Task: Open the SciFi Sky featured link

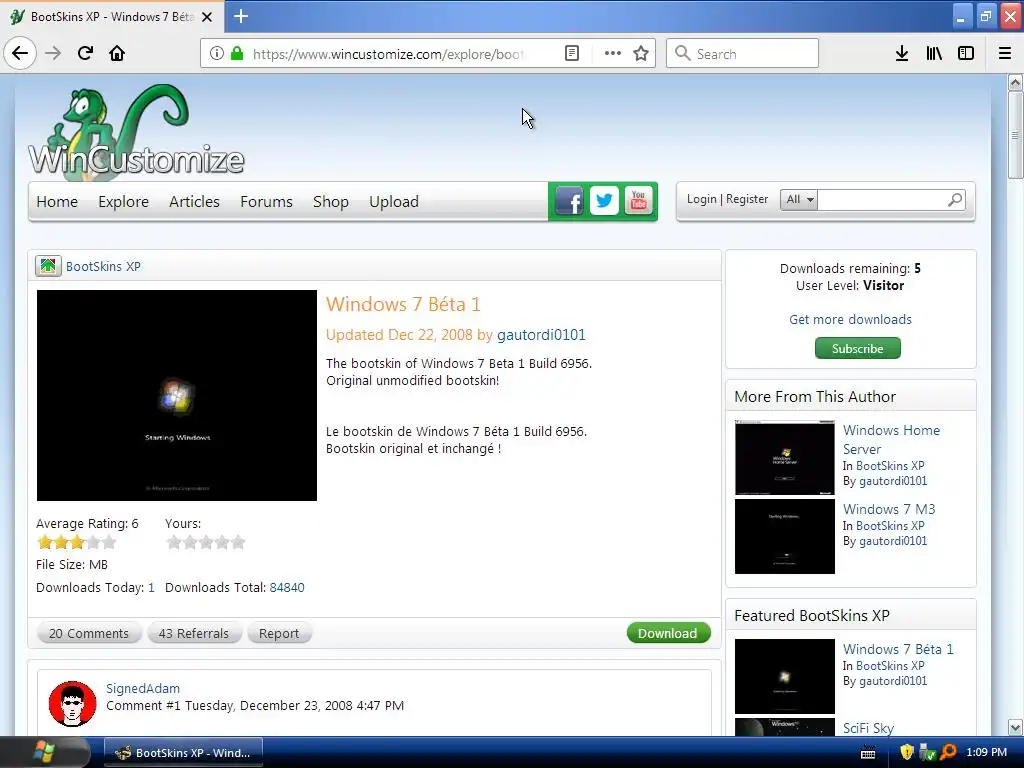Action: click(869, 728)
